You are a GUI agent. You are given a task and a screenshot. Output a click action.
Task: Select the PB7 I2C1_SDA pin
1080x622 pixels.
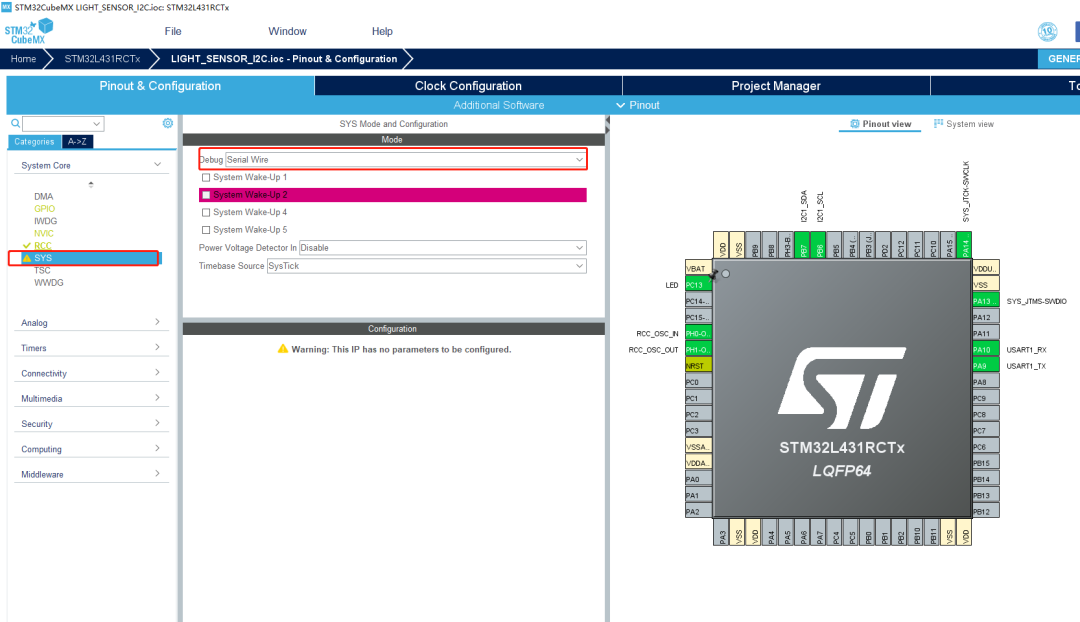802,245
